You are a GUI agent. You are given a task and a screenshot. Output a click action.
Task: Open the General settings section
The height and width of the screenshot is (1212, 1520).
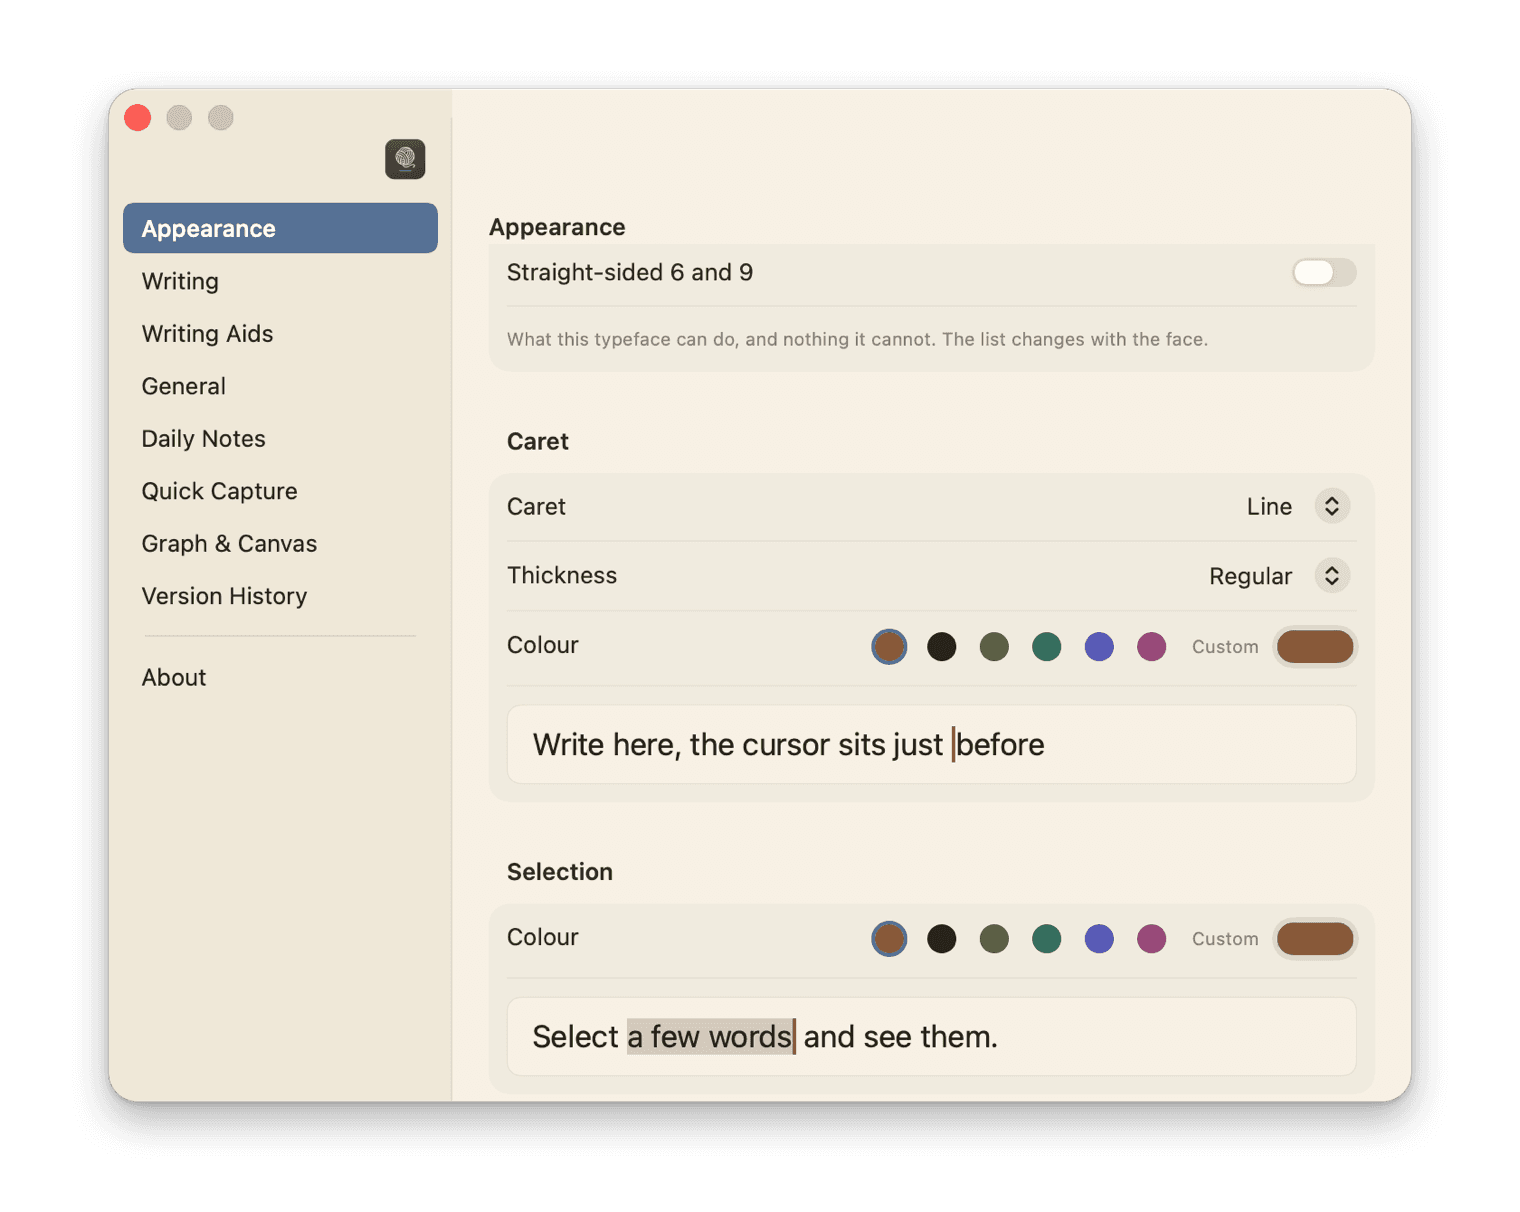coord(280,386)
